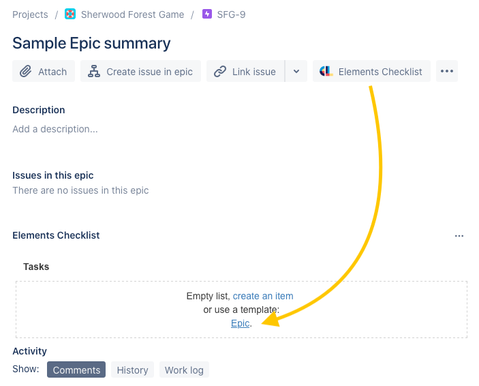Click the Sherwood Forest Game project icon
The image size is (479, 386).
click(x=70, y=14)
